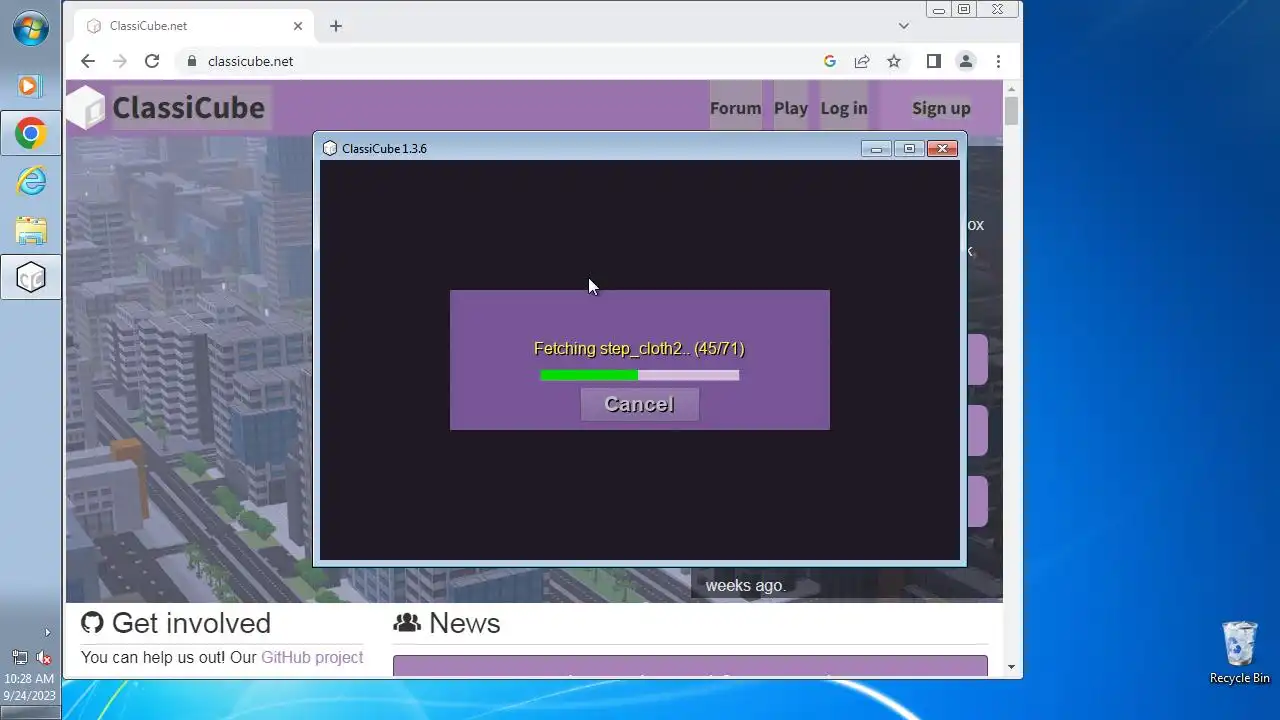Viewport: 1280px width, 720px height.
Task: Open the GitHub project link
Action: [312, 657]
